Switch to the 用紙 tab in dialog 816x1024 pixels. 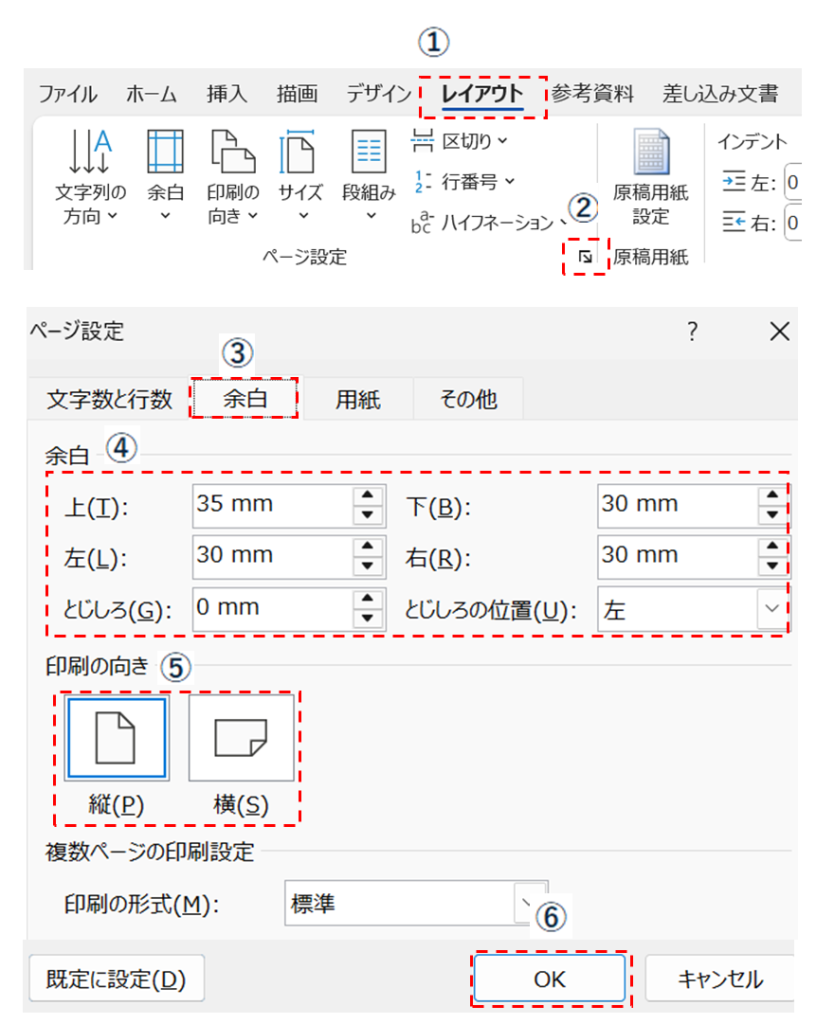pyautogui.click(x=358, y=400)
